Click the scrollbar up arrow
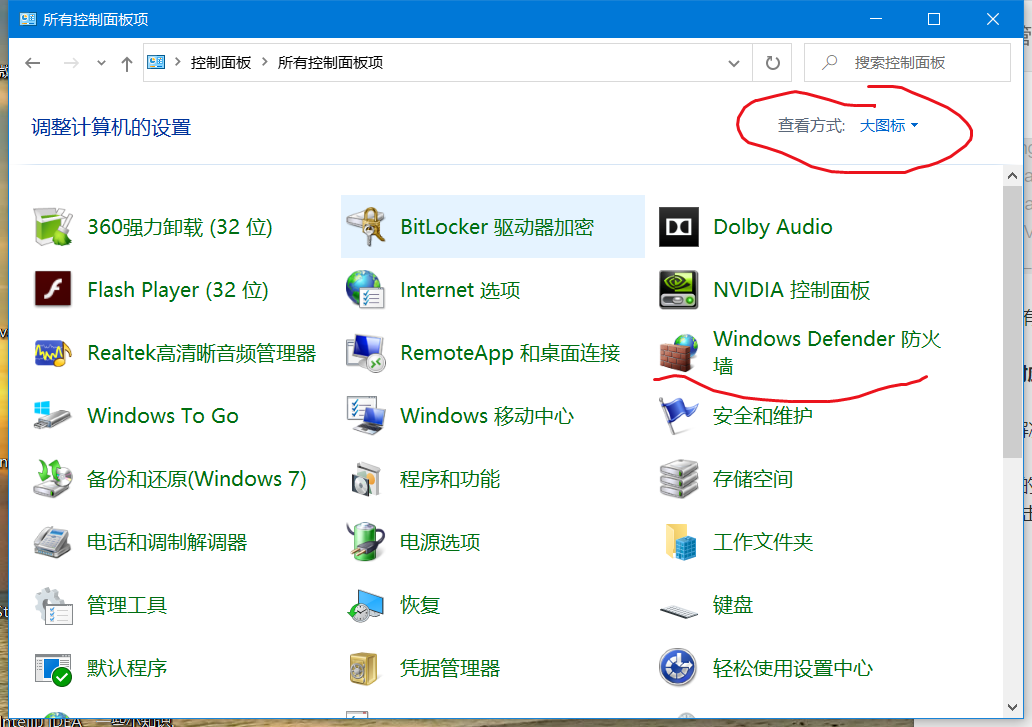Image resolution: width=1032 pixels, height=727 pixels. (x=1012, y=176)
